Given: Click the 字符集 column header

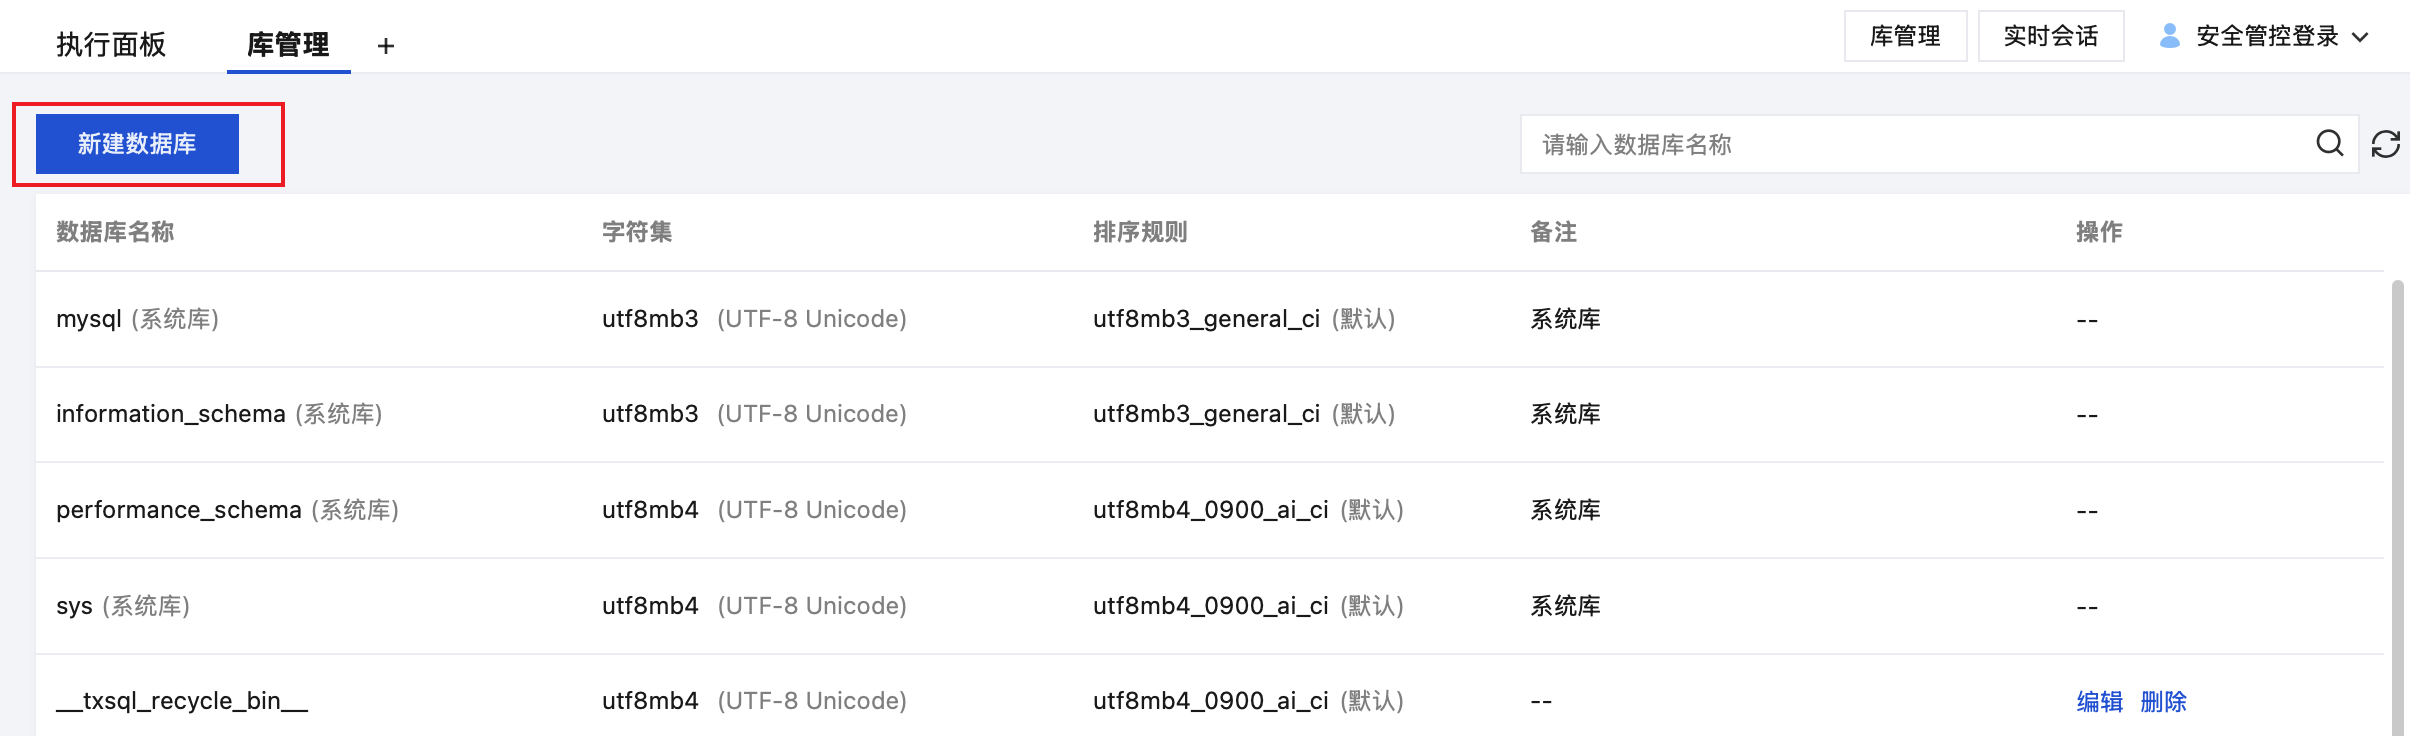Looking at the screenshot, I should 637,232.
